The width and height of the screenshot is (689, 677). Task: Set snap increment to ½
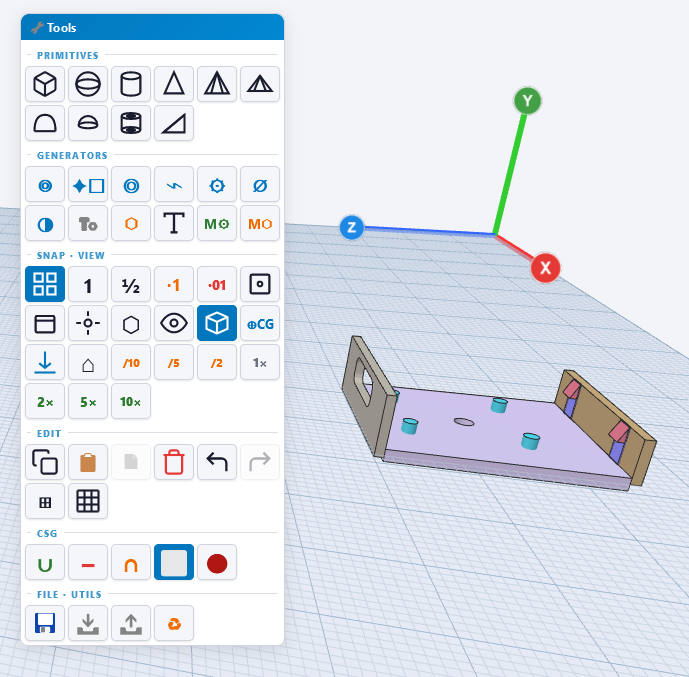pyautogui.click(x=131, y=284)
